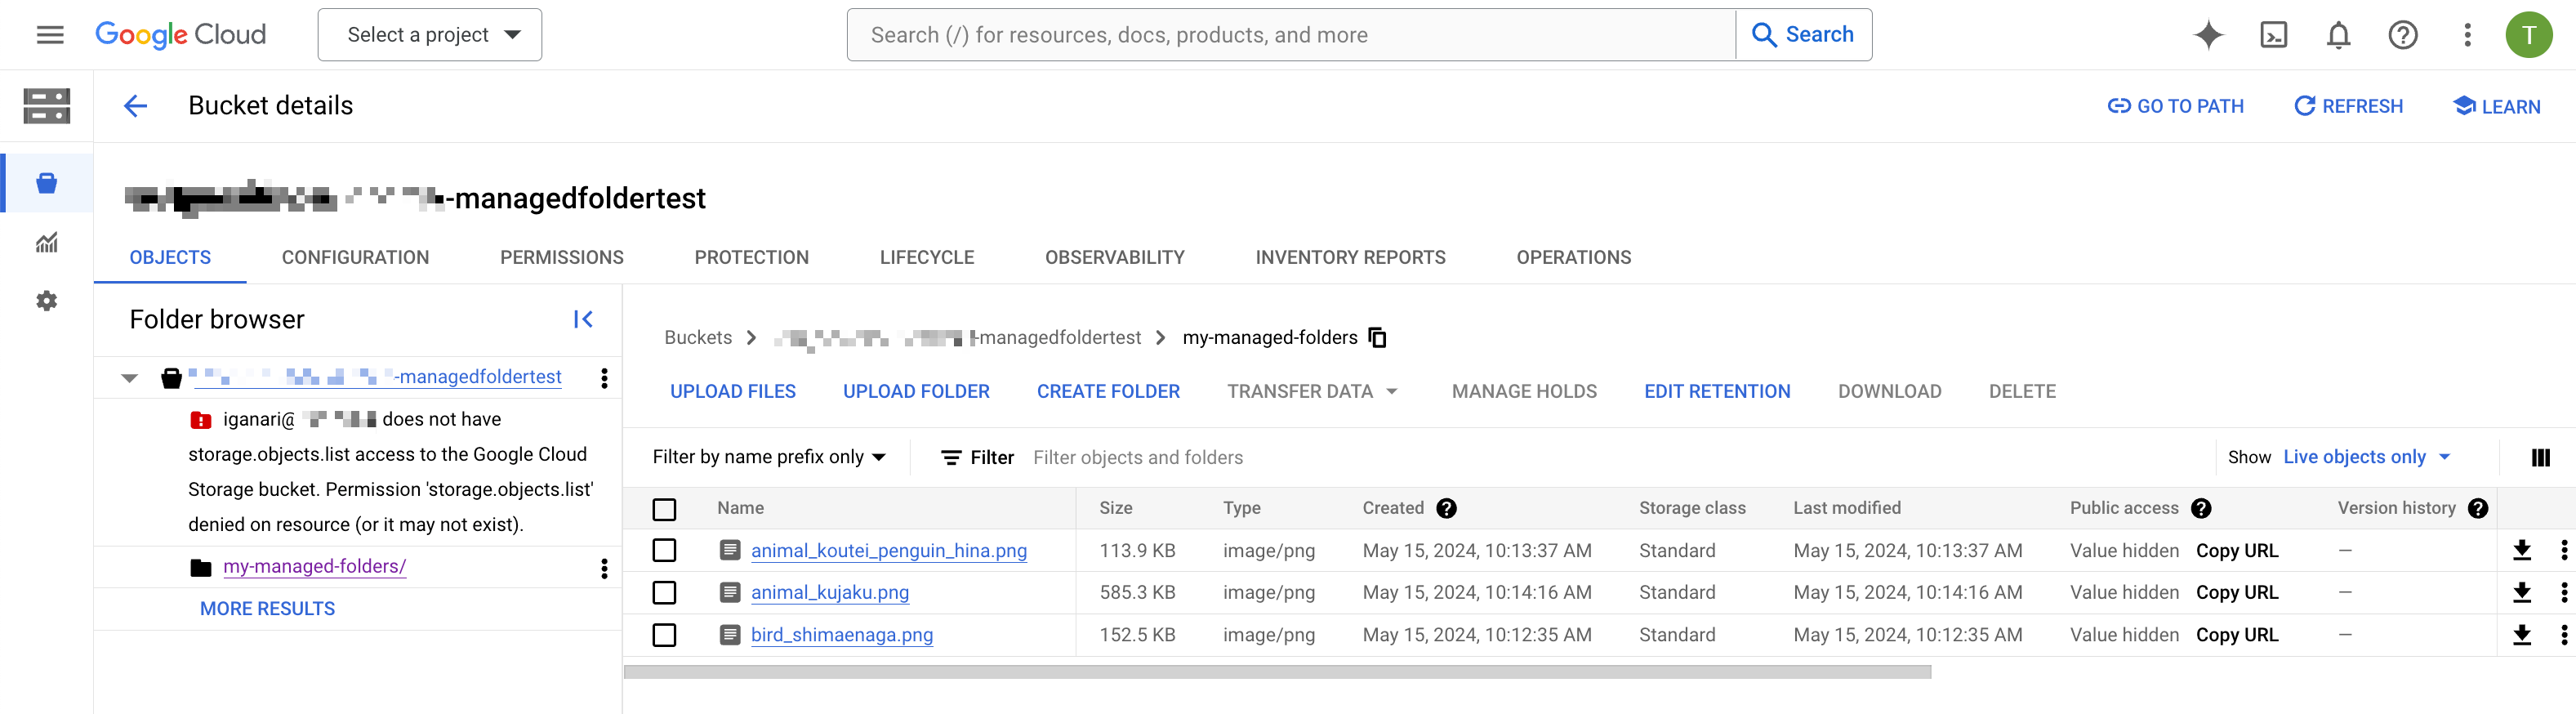Check the animal_koutei_penguin_hina.png checkbox

[x=664, y=551]
